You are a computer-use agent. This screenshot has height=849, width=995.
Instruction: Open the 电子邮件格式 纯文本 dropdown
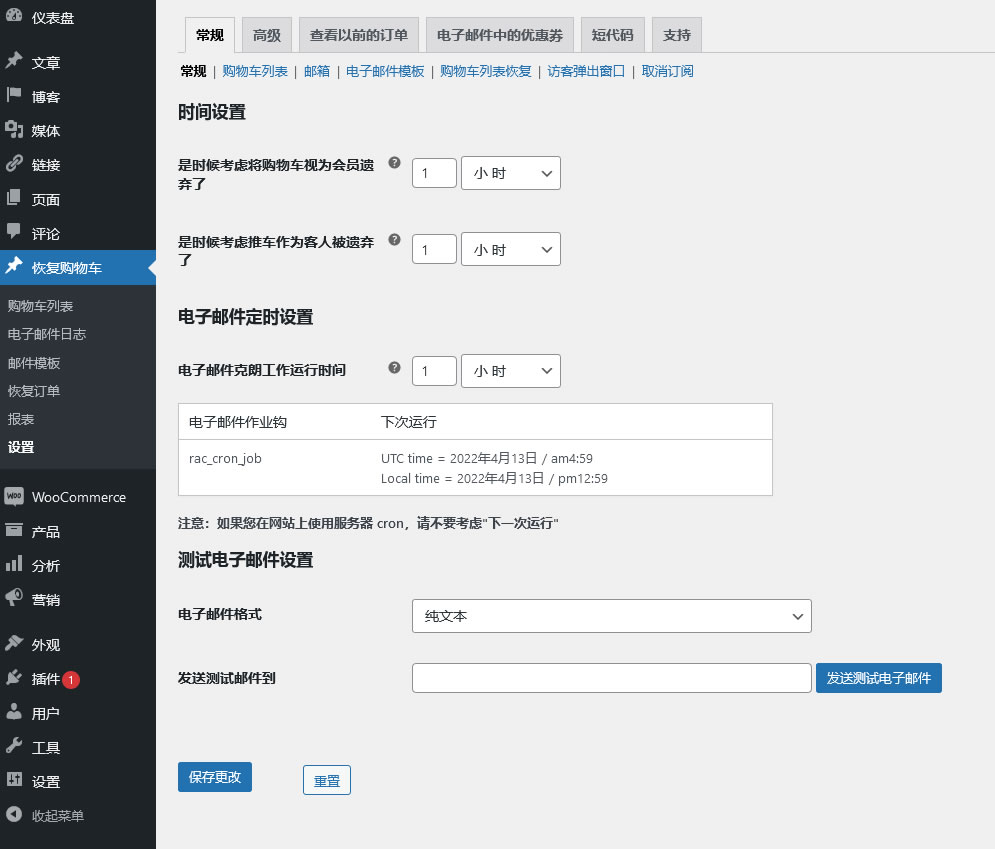pos(611,615)
